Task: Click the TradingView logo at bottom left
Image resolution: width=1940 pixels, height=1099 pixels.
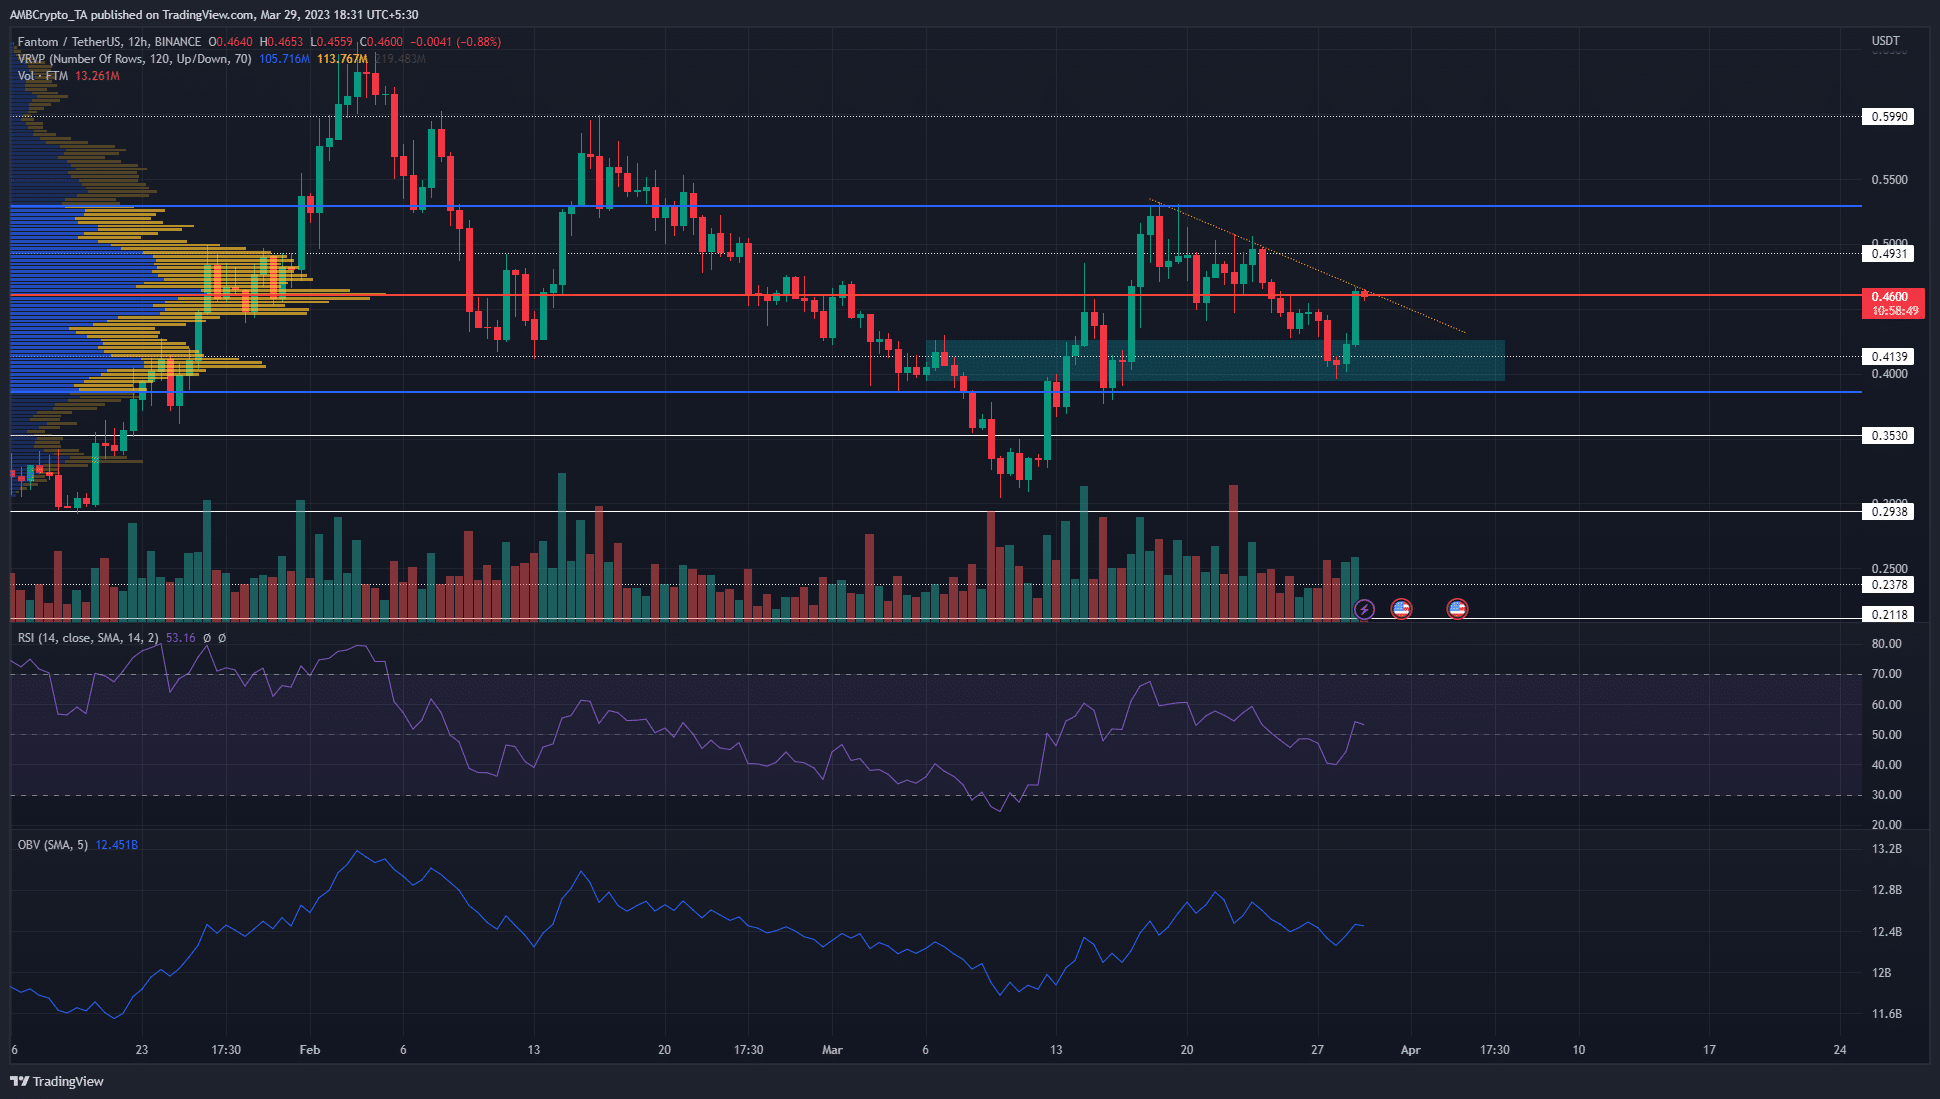Action: click(57, 1081)
